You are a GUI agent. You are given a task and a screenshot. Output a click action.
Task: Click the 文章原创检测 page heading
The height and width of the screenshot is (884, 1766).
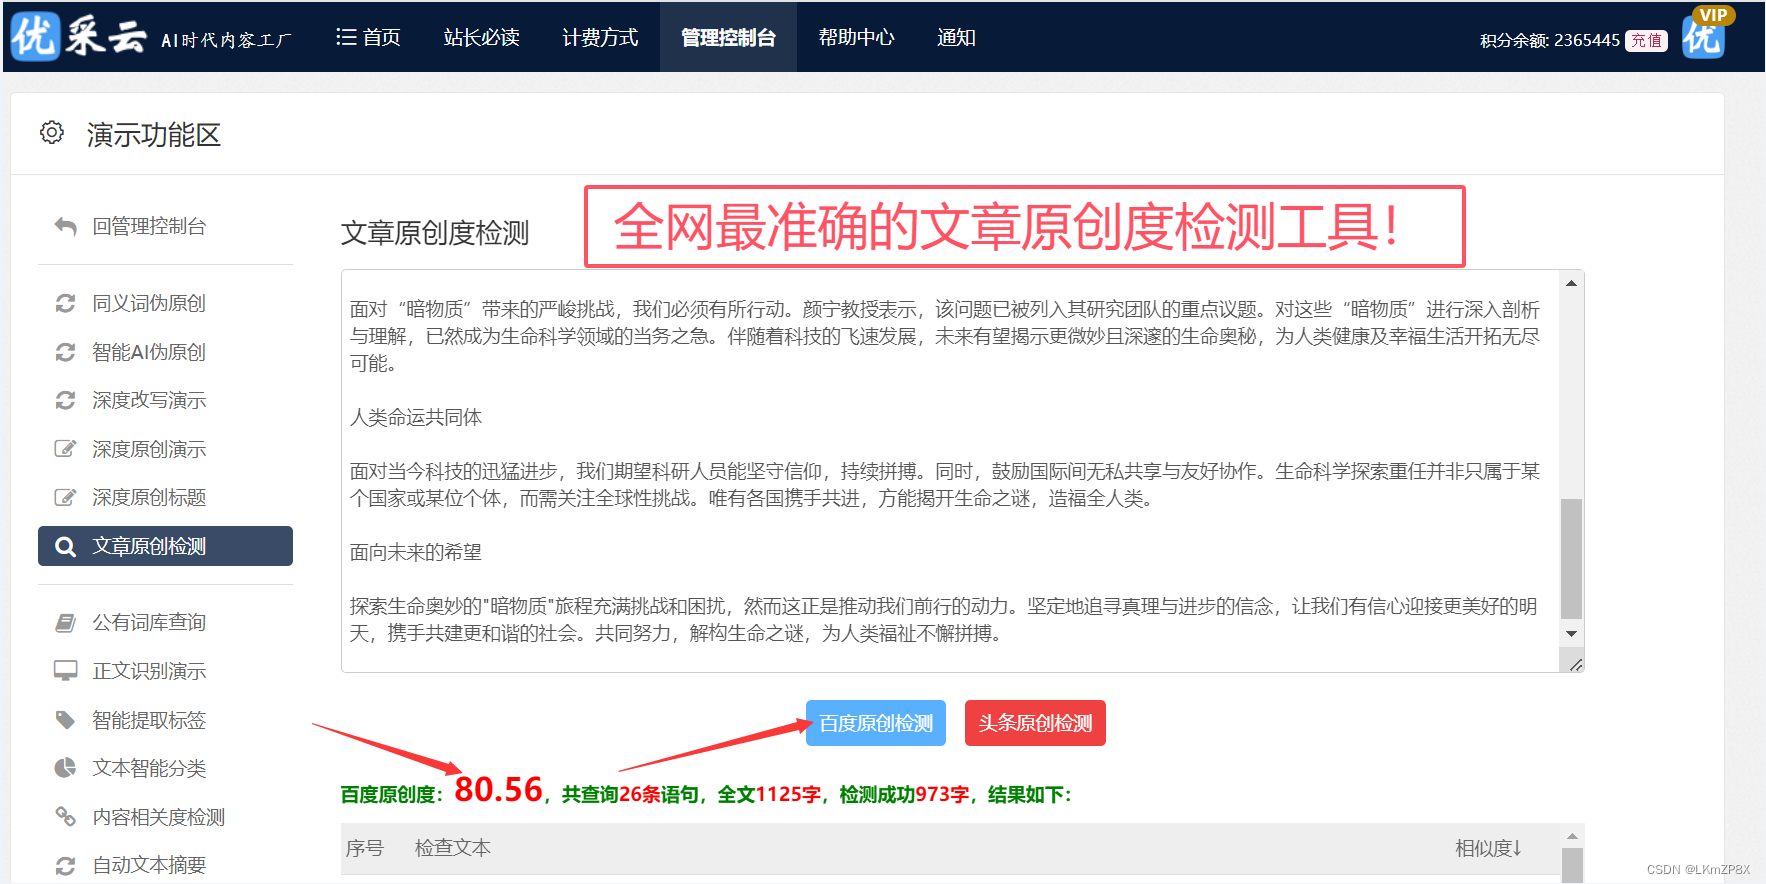point(435,233)
